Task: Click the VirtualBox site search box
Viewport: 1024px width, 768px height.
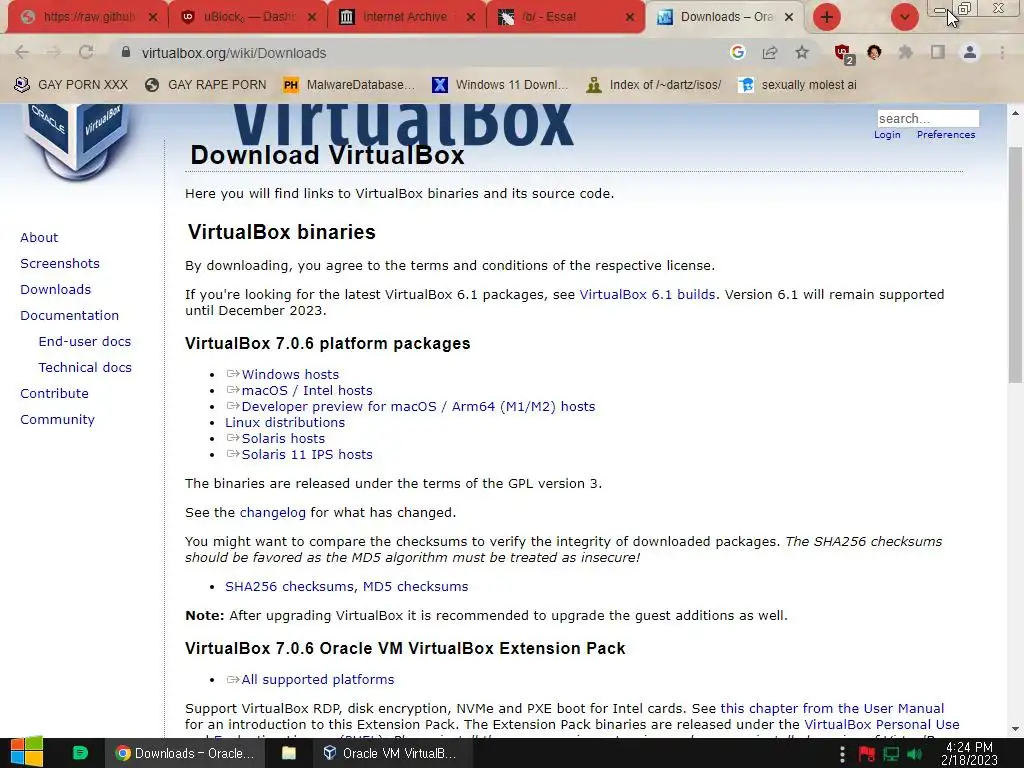Action: (x=928, y=118)
